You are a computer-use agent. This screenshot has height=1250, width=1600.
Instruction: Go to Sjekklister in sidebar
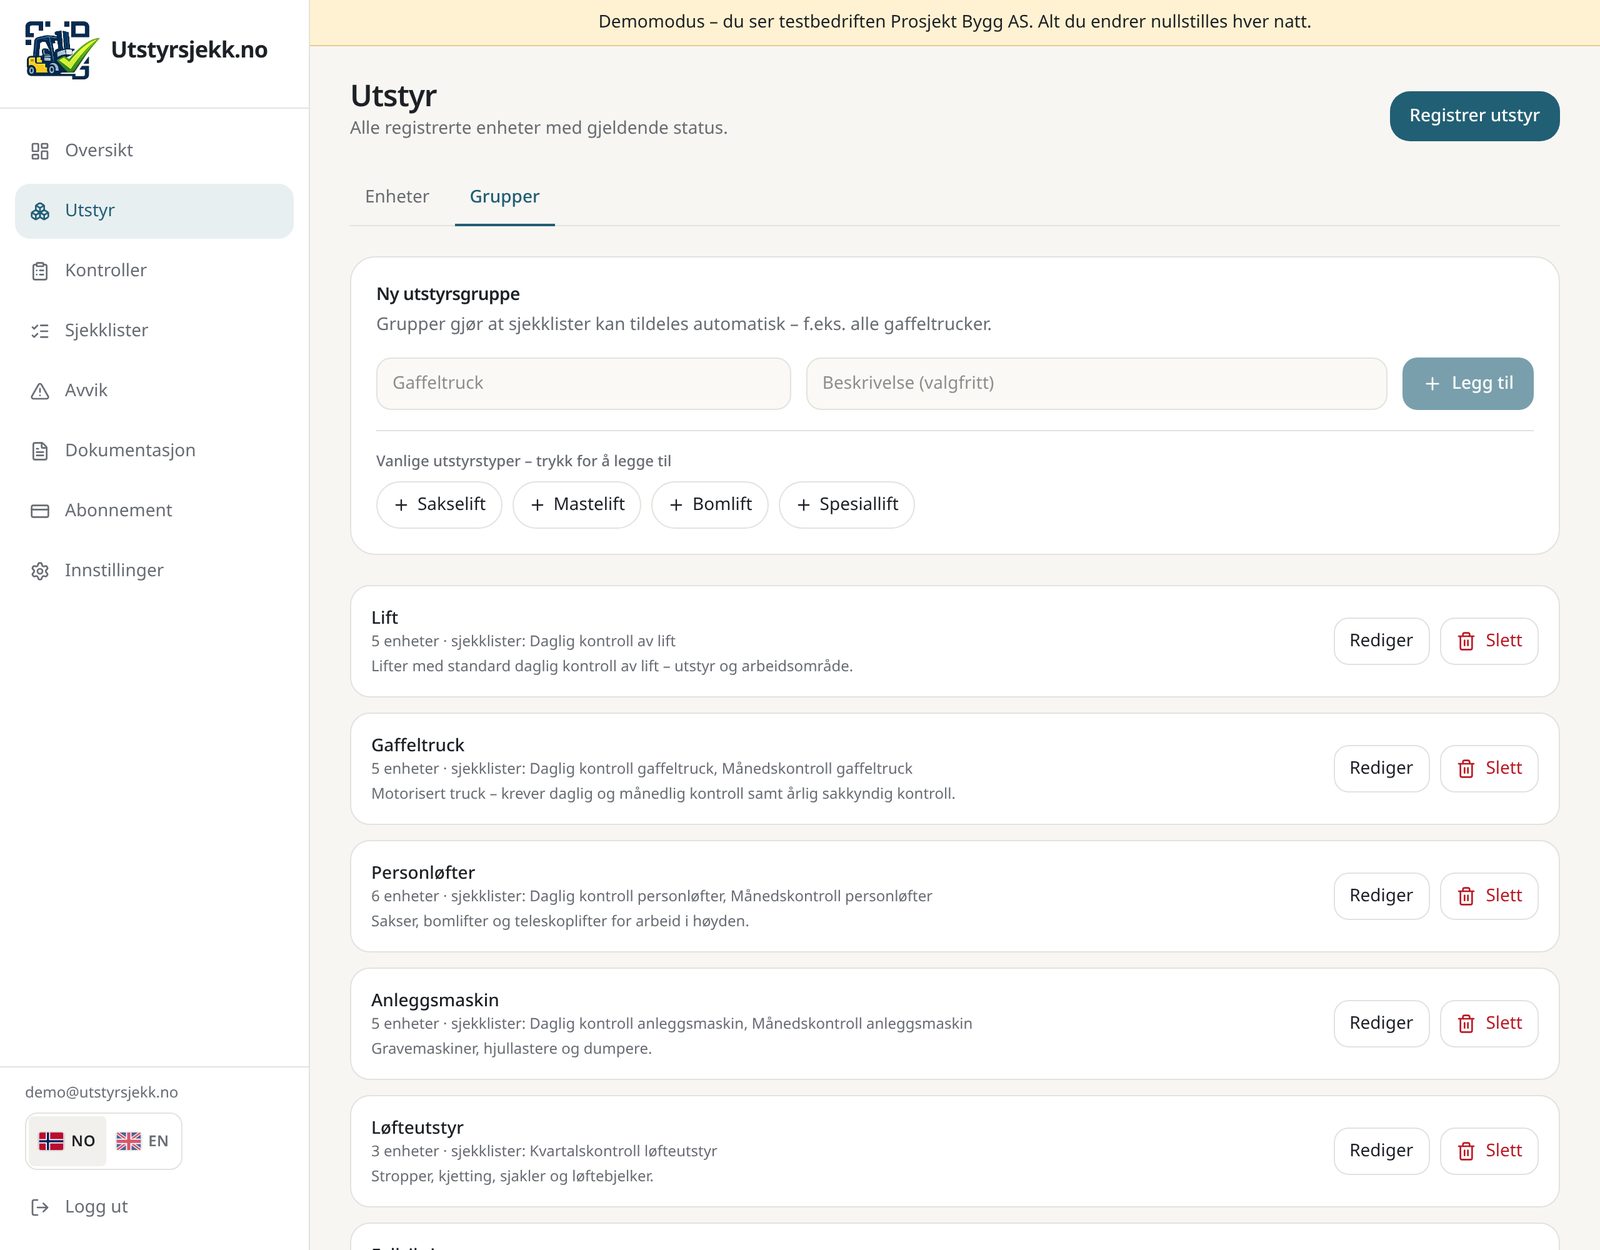pos(154,331)
